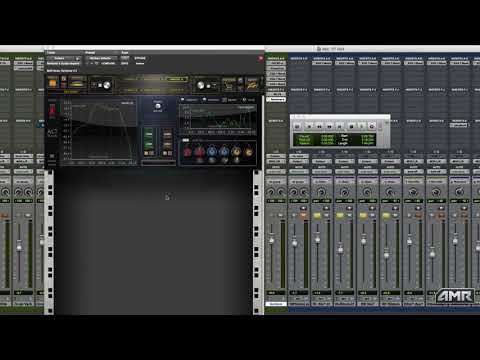Click the small toggle above the red knobs
Viewport: 480px width, 360px height.
coord(186,140)
